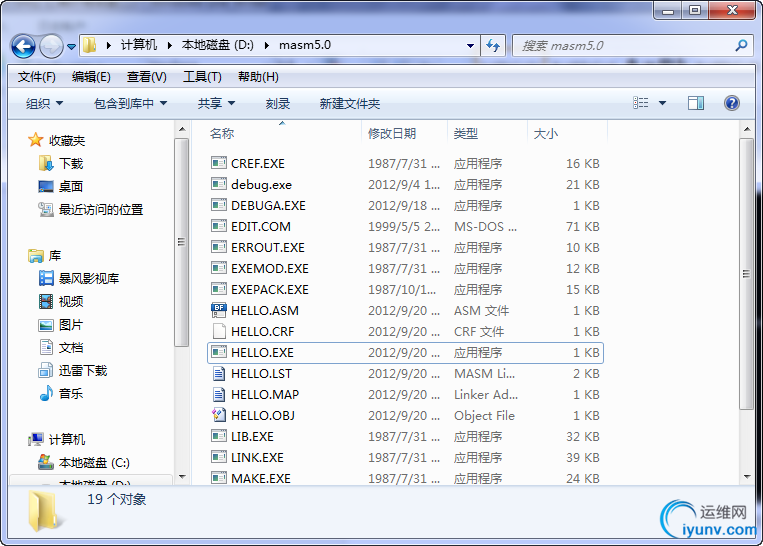Select the ERROUT.EXE file name
This screenshot has height=546, width=763.
point(268,248)
